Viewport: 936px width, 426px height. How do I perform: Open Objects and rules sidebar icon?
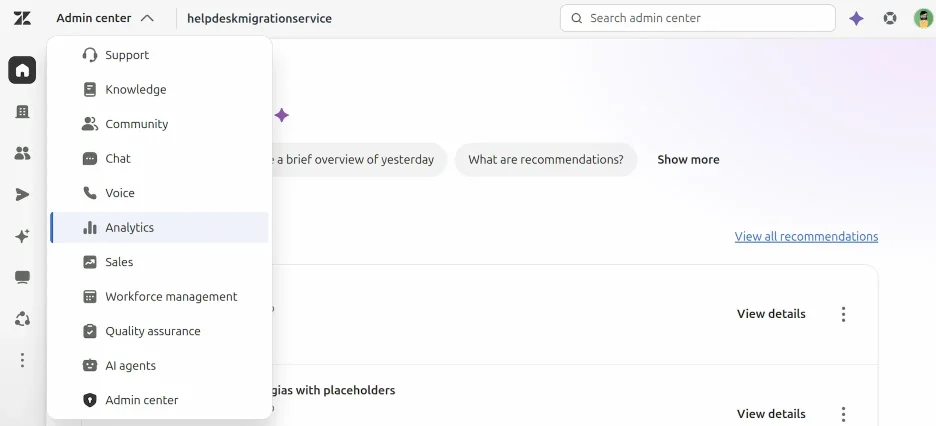point(22,319)
